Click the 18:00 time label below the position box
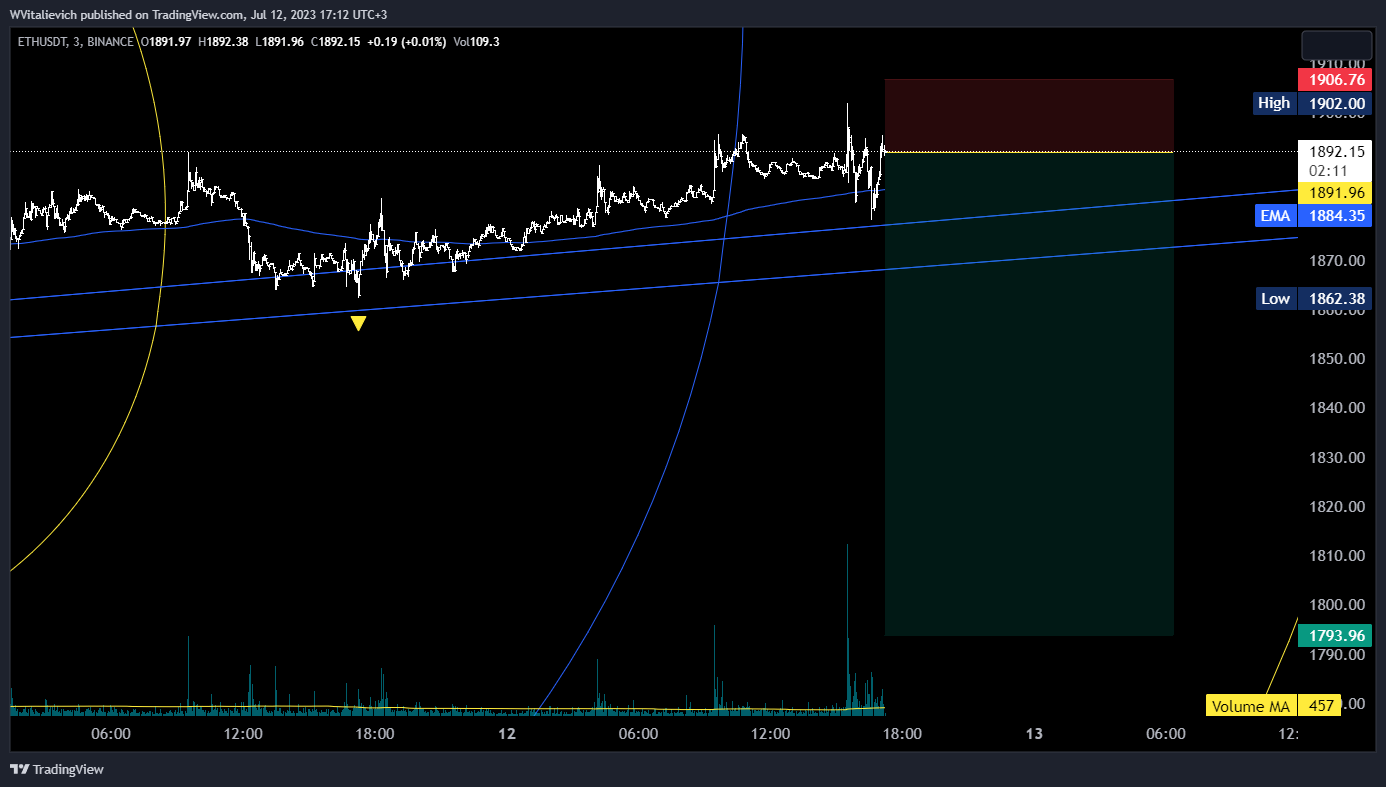Screen dimensions: 1386x787 pyautogui.click(x=901, y=734)
